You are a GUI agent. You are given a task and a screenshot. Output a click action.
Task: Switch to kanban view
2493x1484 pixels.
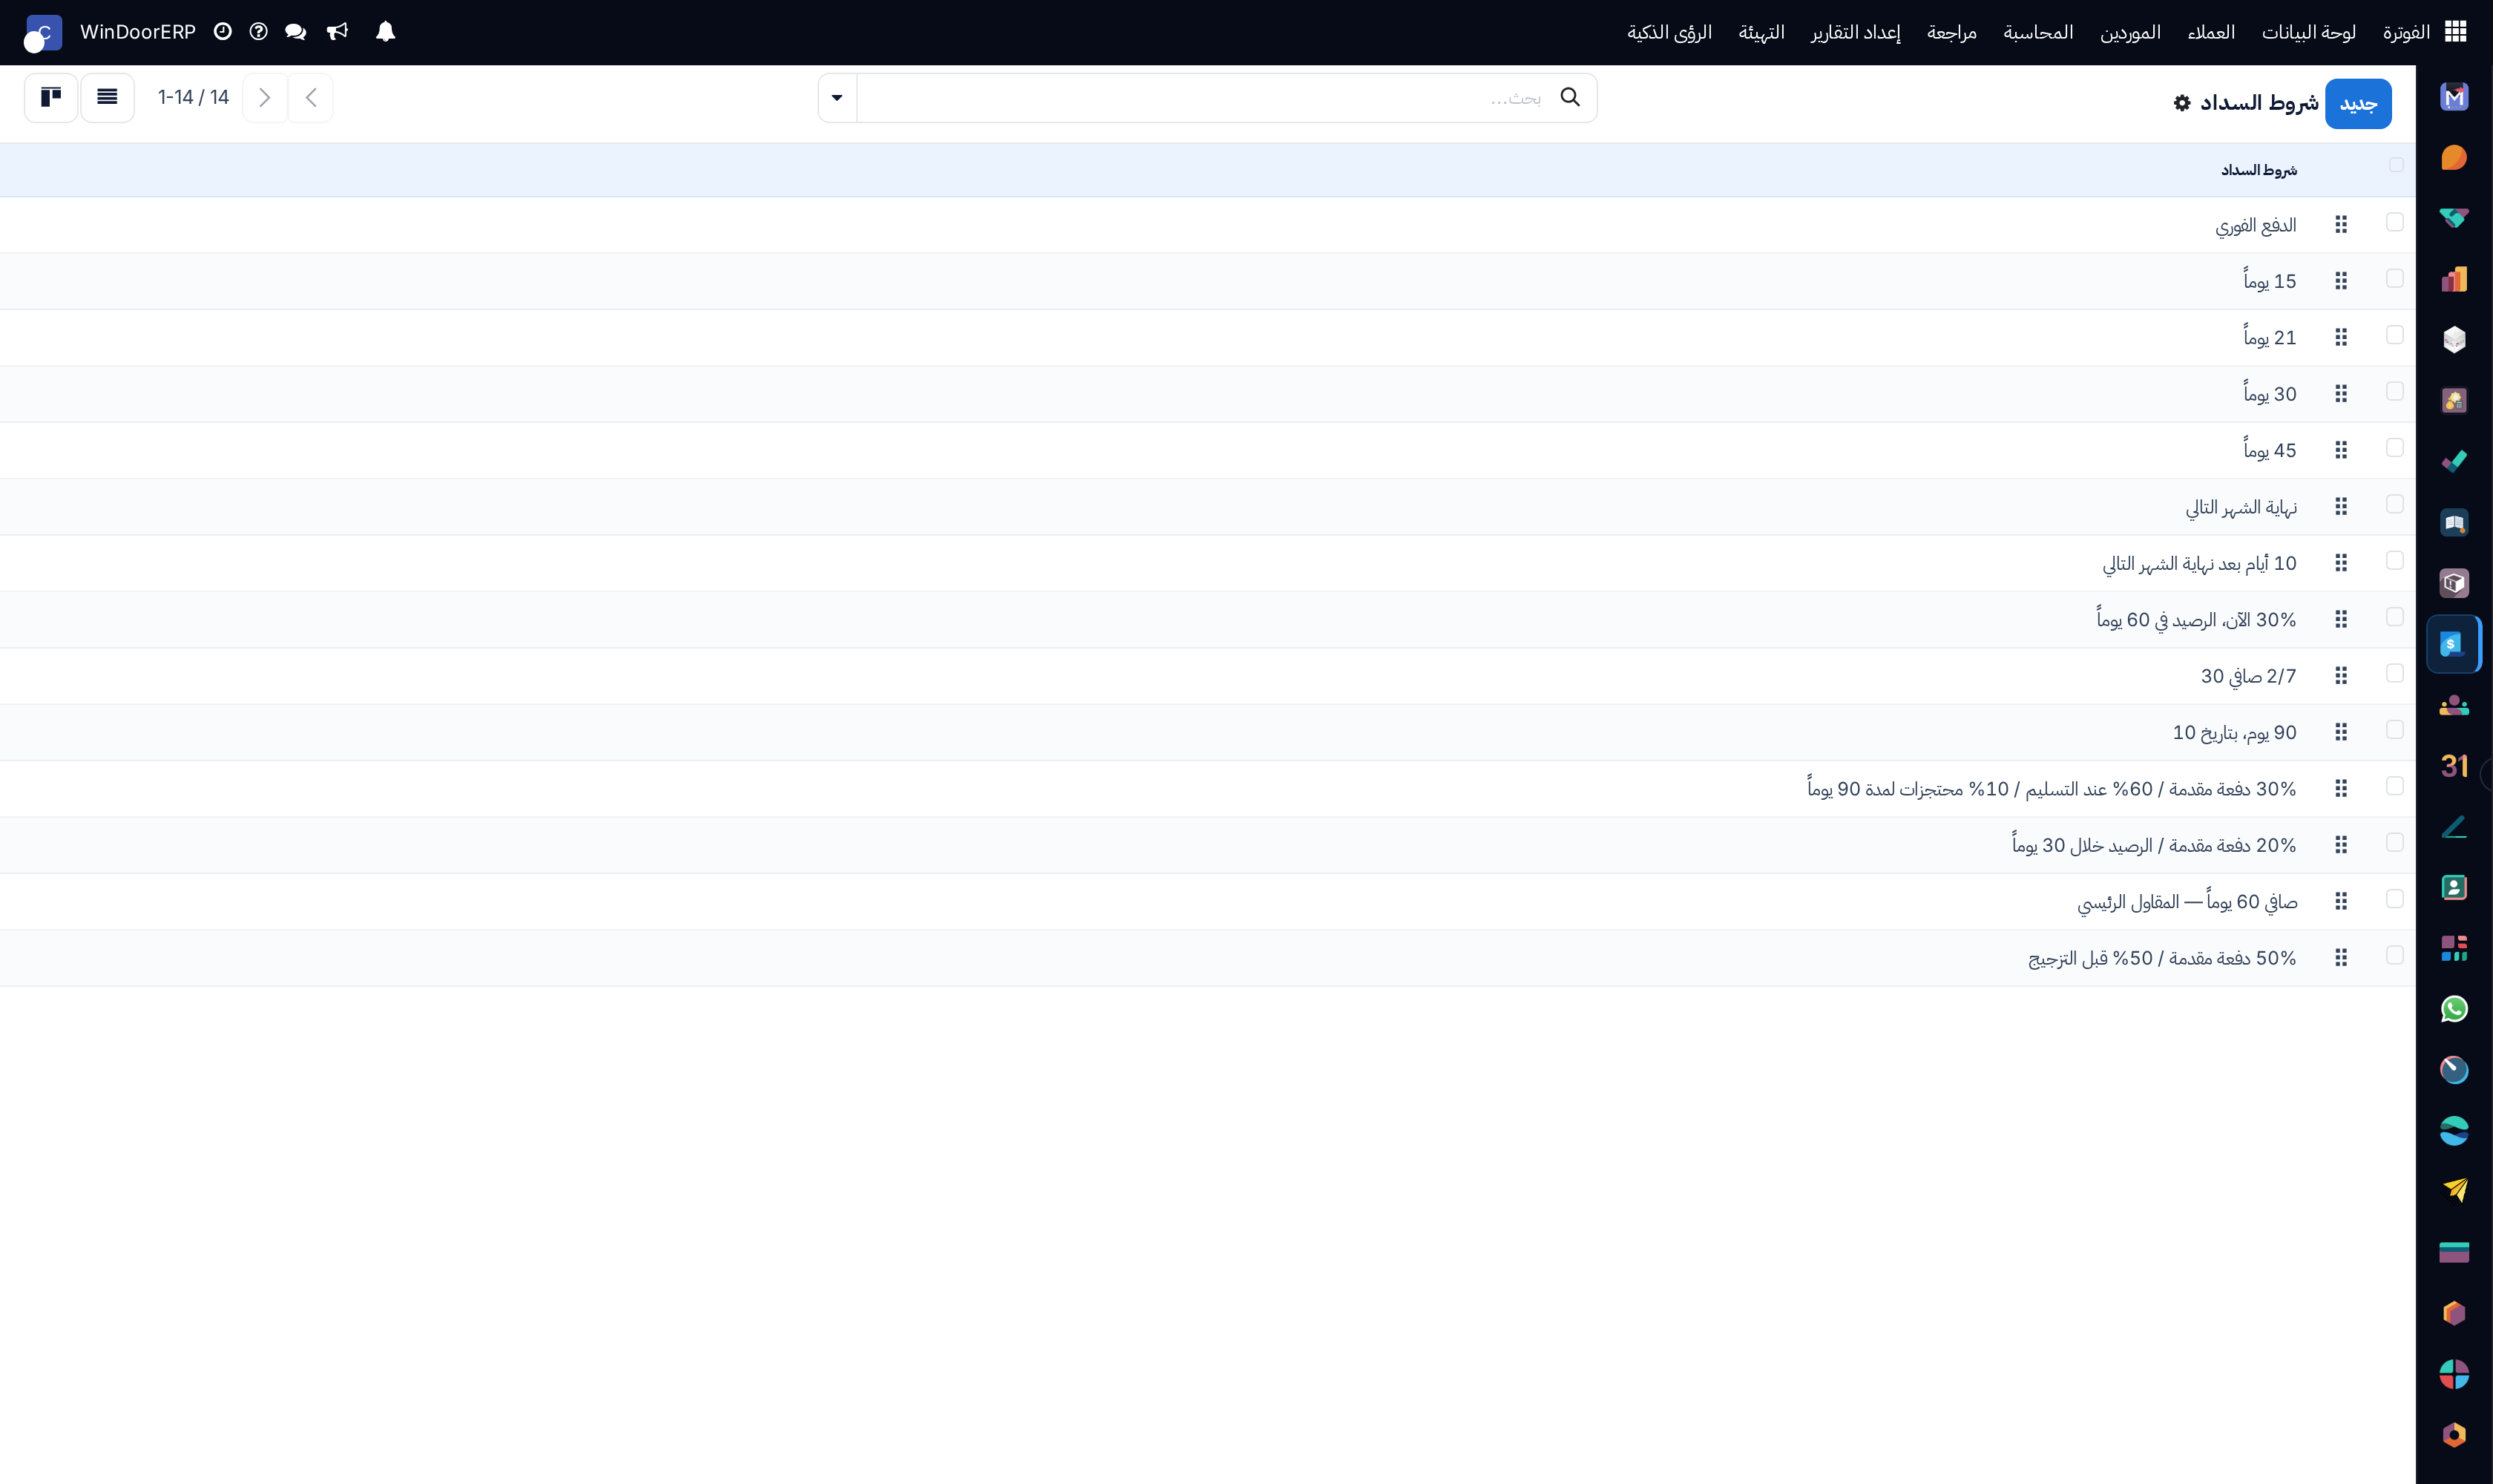coord(51,98)
